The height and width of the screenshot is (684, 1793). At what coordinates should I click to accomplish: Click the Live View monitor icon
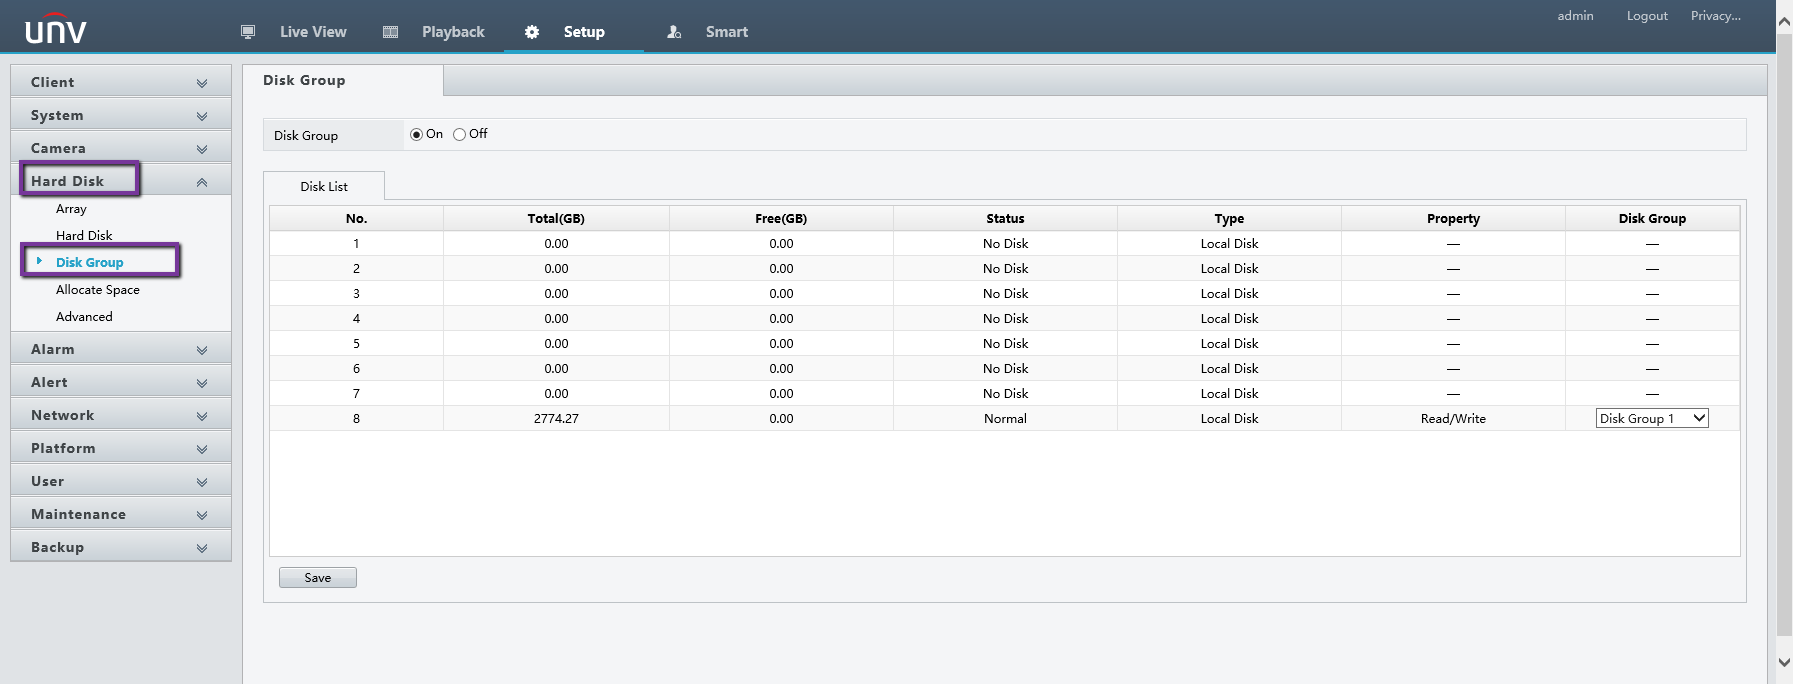tap(248, 32)
